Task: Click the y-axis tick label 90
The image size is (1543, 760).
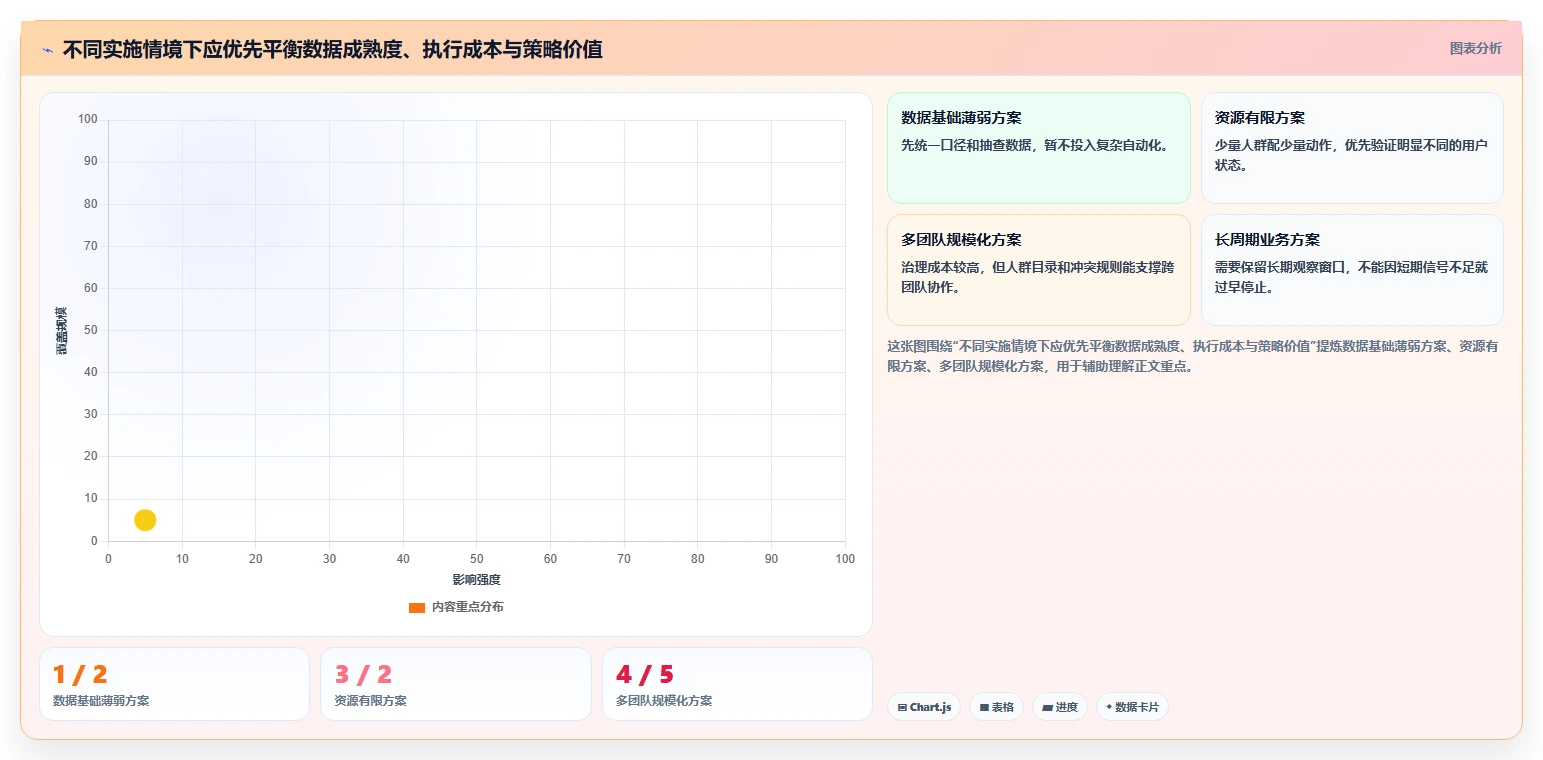Action: (x=91, y=161)
